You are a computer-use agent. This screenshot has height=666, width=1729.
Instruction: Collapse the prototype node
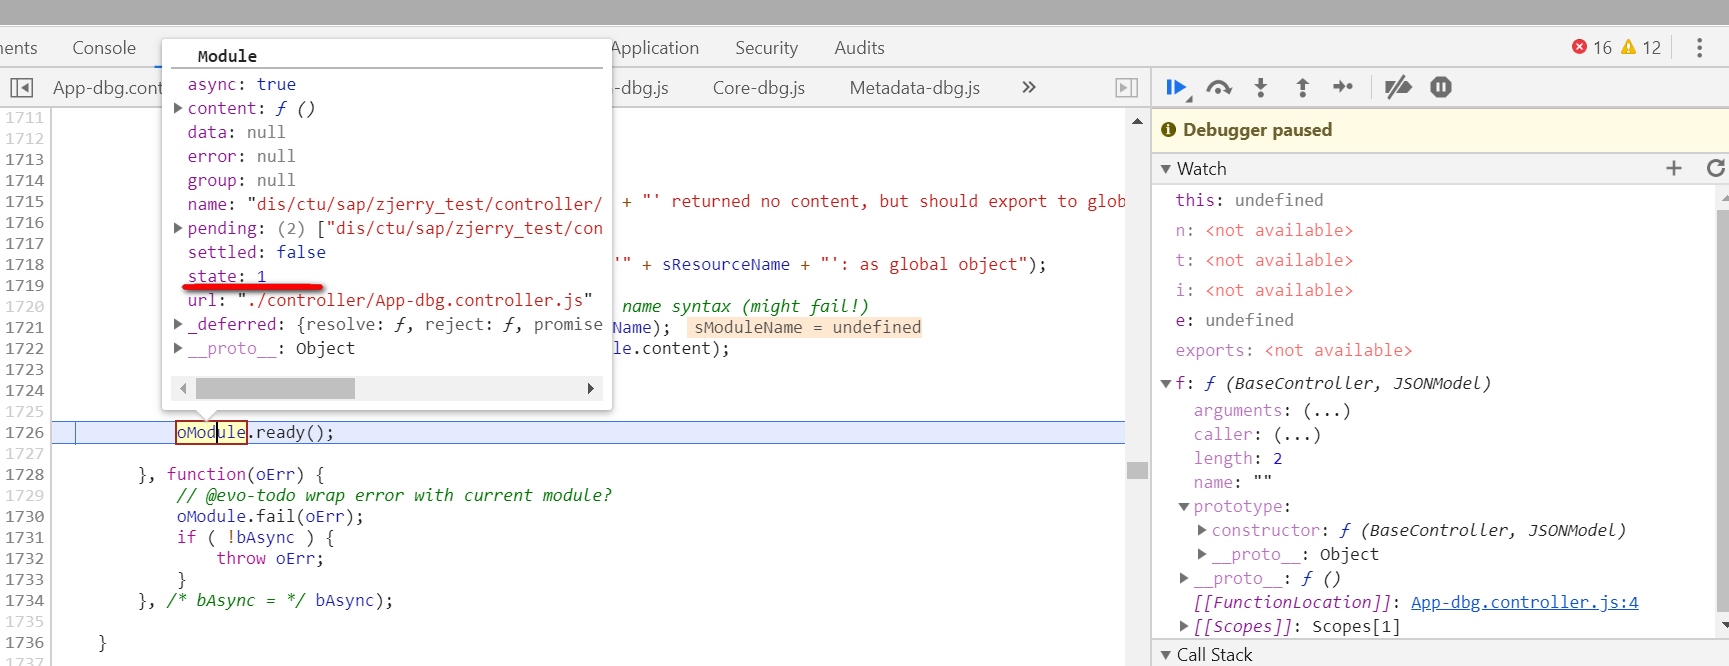pos(1184,507)
